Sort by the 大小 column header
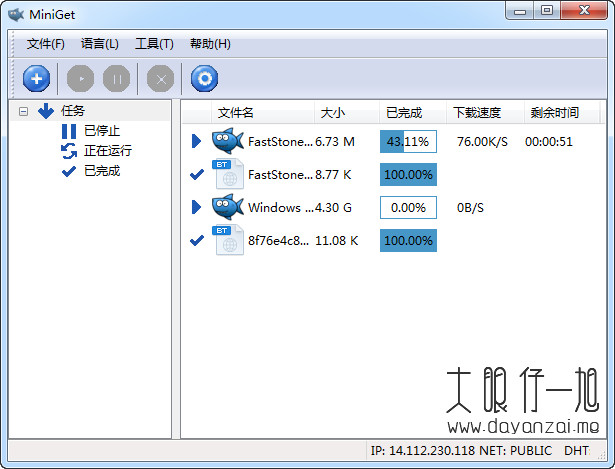Screen dimensions: 615x469 (347, 113)
